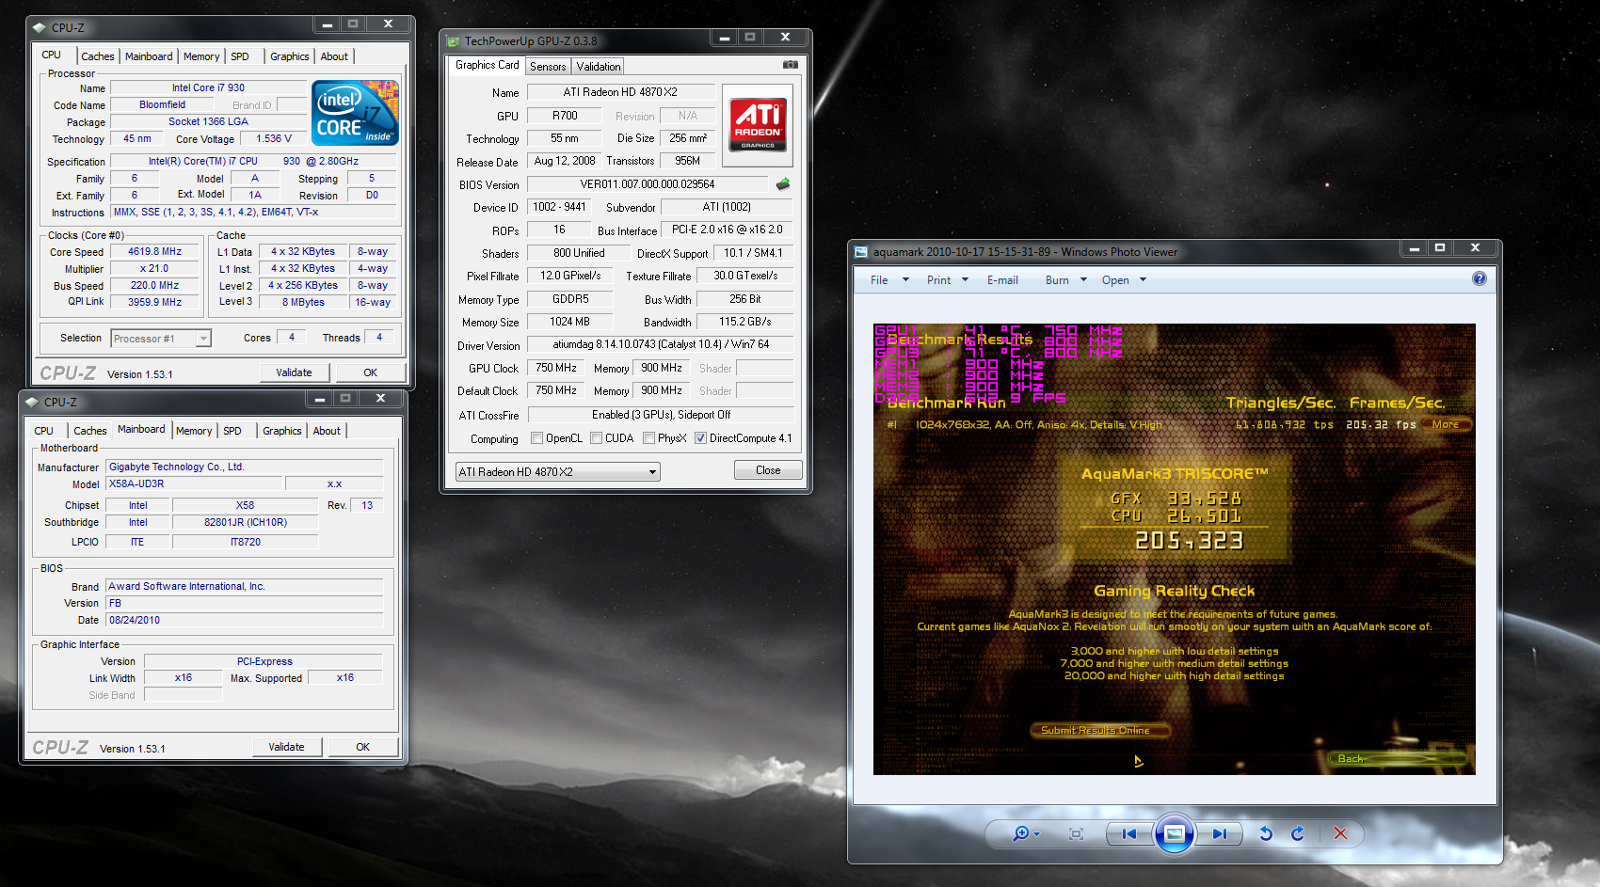Switch to Caches tab in top CPU-Z
The width and height of the screenshot is (1600, 887).
click(x=98, y=56)
